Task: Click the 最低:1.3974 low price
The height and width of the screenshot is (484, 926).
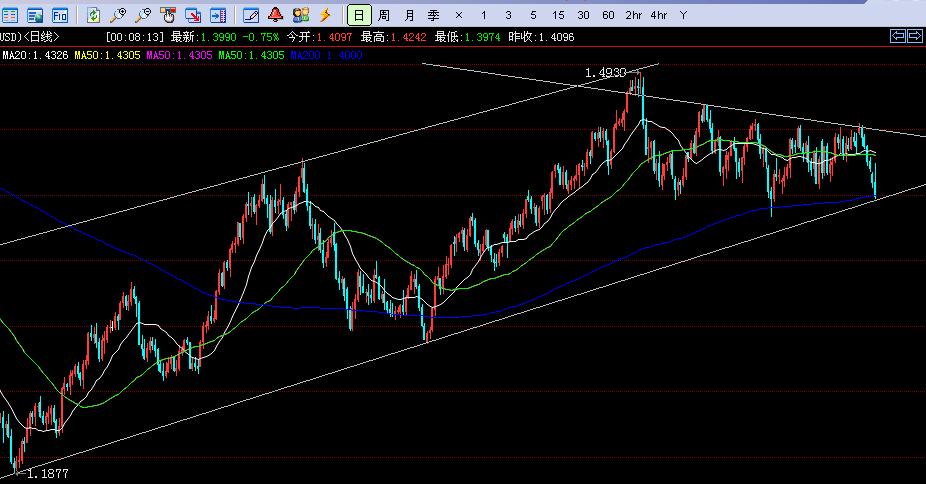Action: [468, 37]
